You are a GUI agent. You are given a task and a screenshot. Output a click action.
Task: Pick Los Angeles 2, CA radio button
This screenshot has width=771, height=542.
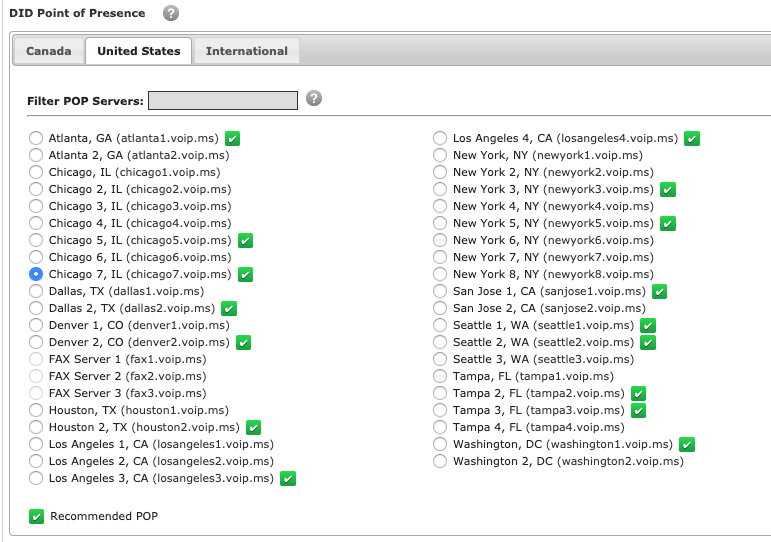(x=36, y=461)
